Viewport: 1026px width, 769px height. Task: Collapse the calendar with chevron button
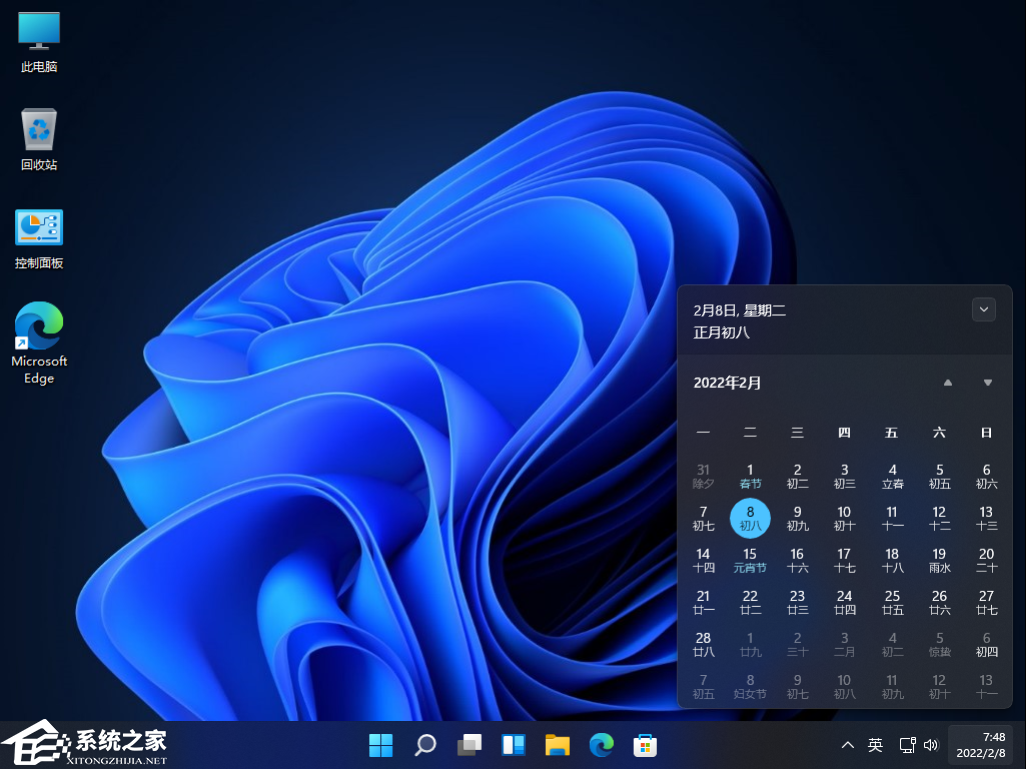[984, 310]
